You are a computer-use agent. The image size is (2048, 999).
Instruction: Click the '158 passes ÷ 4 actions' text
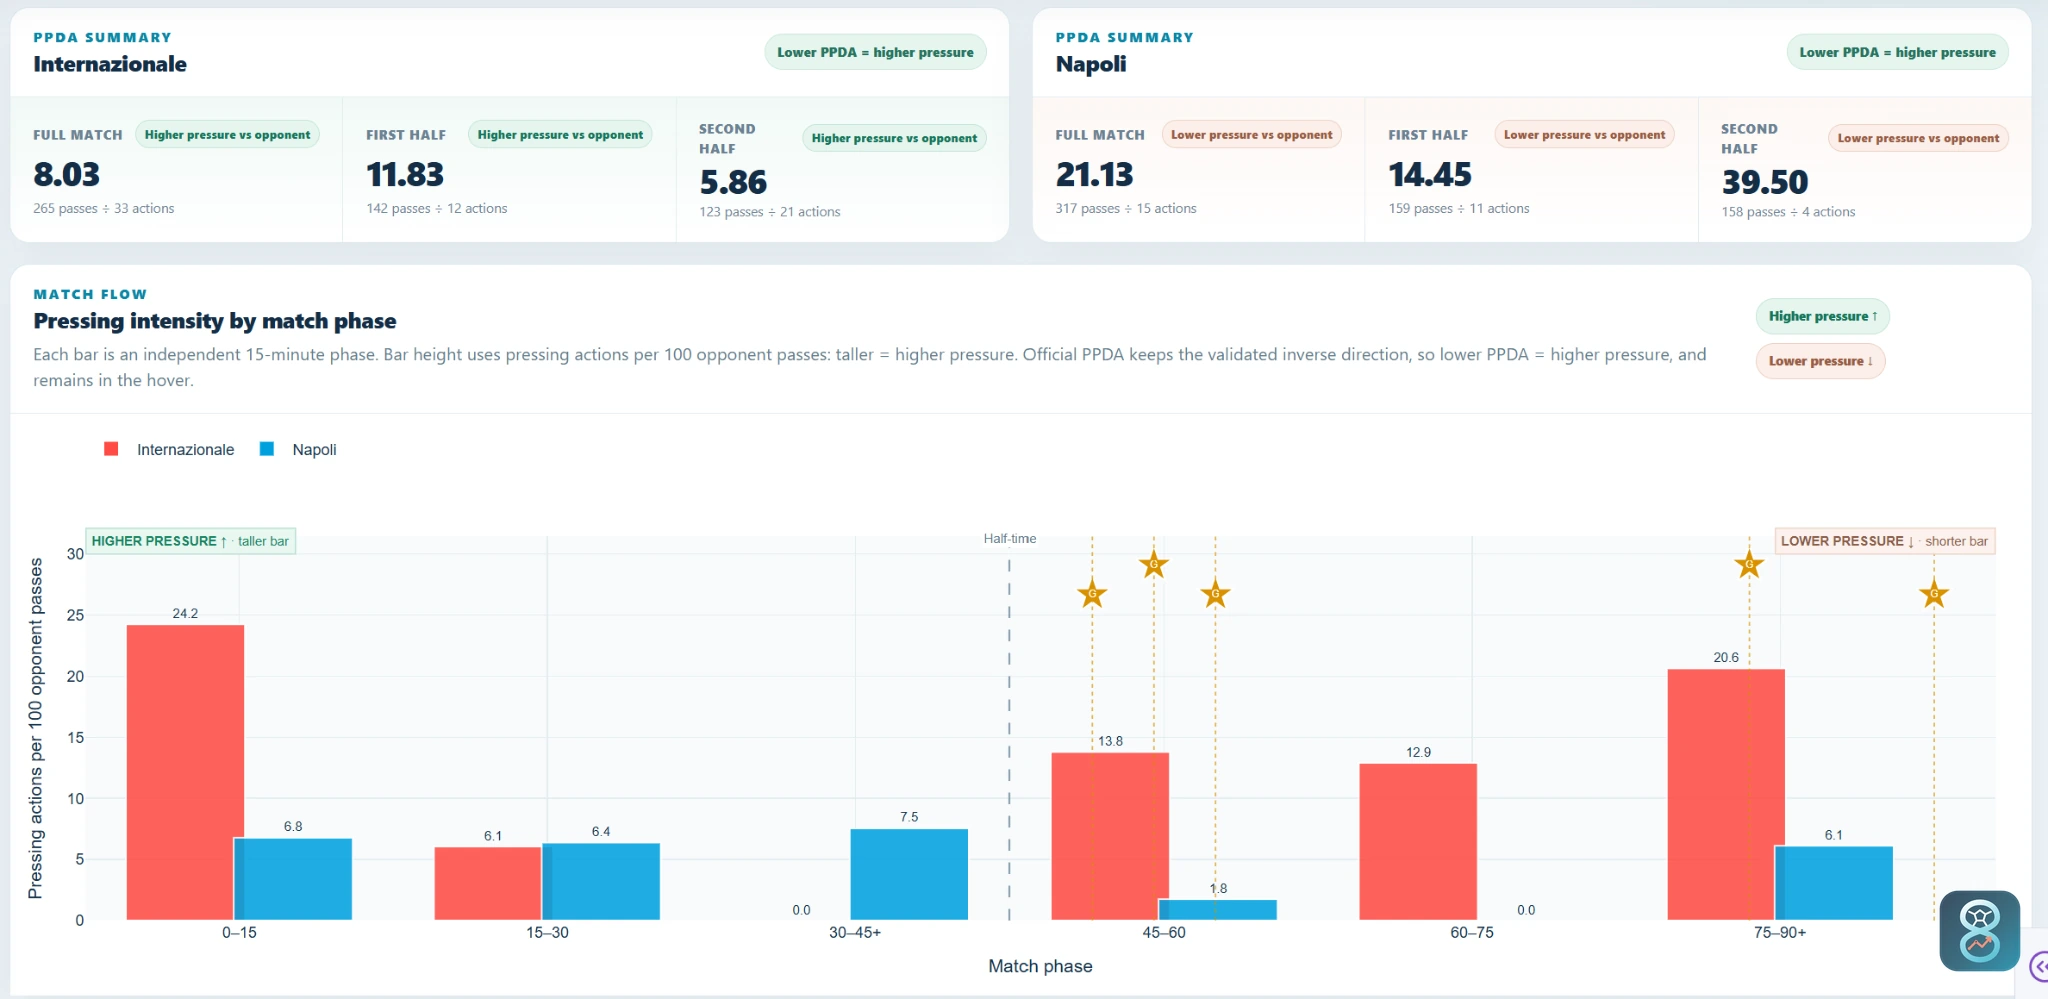point(1788,212)
